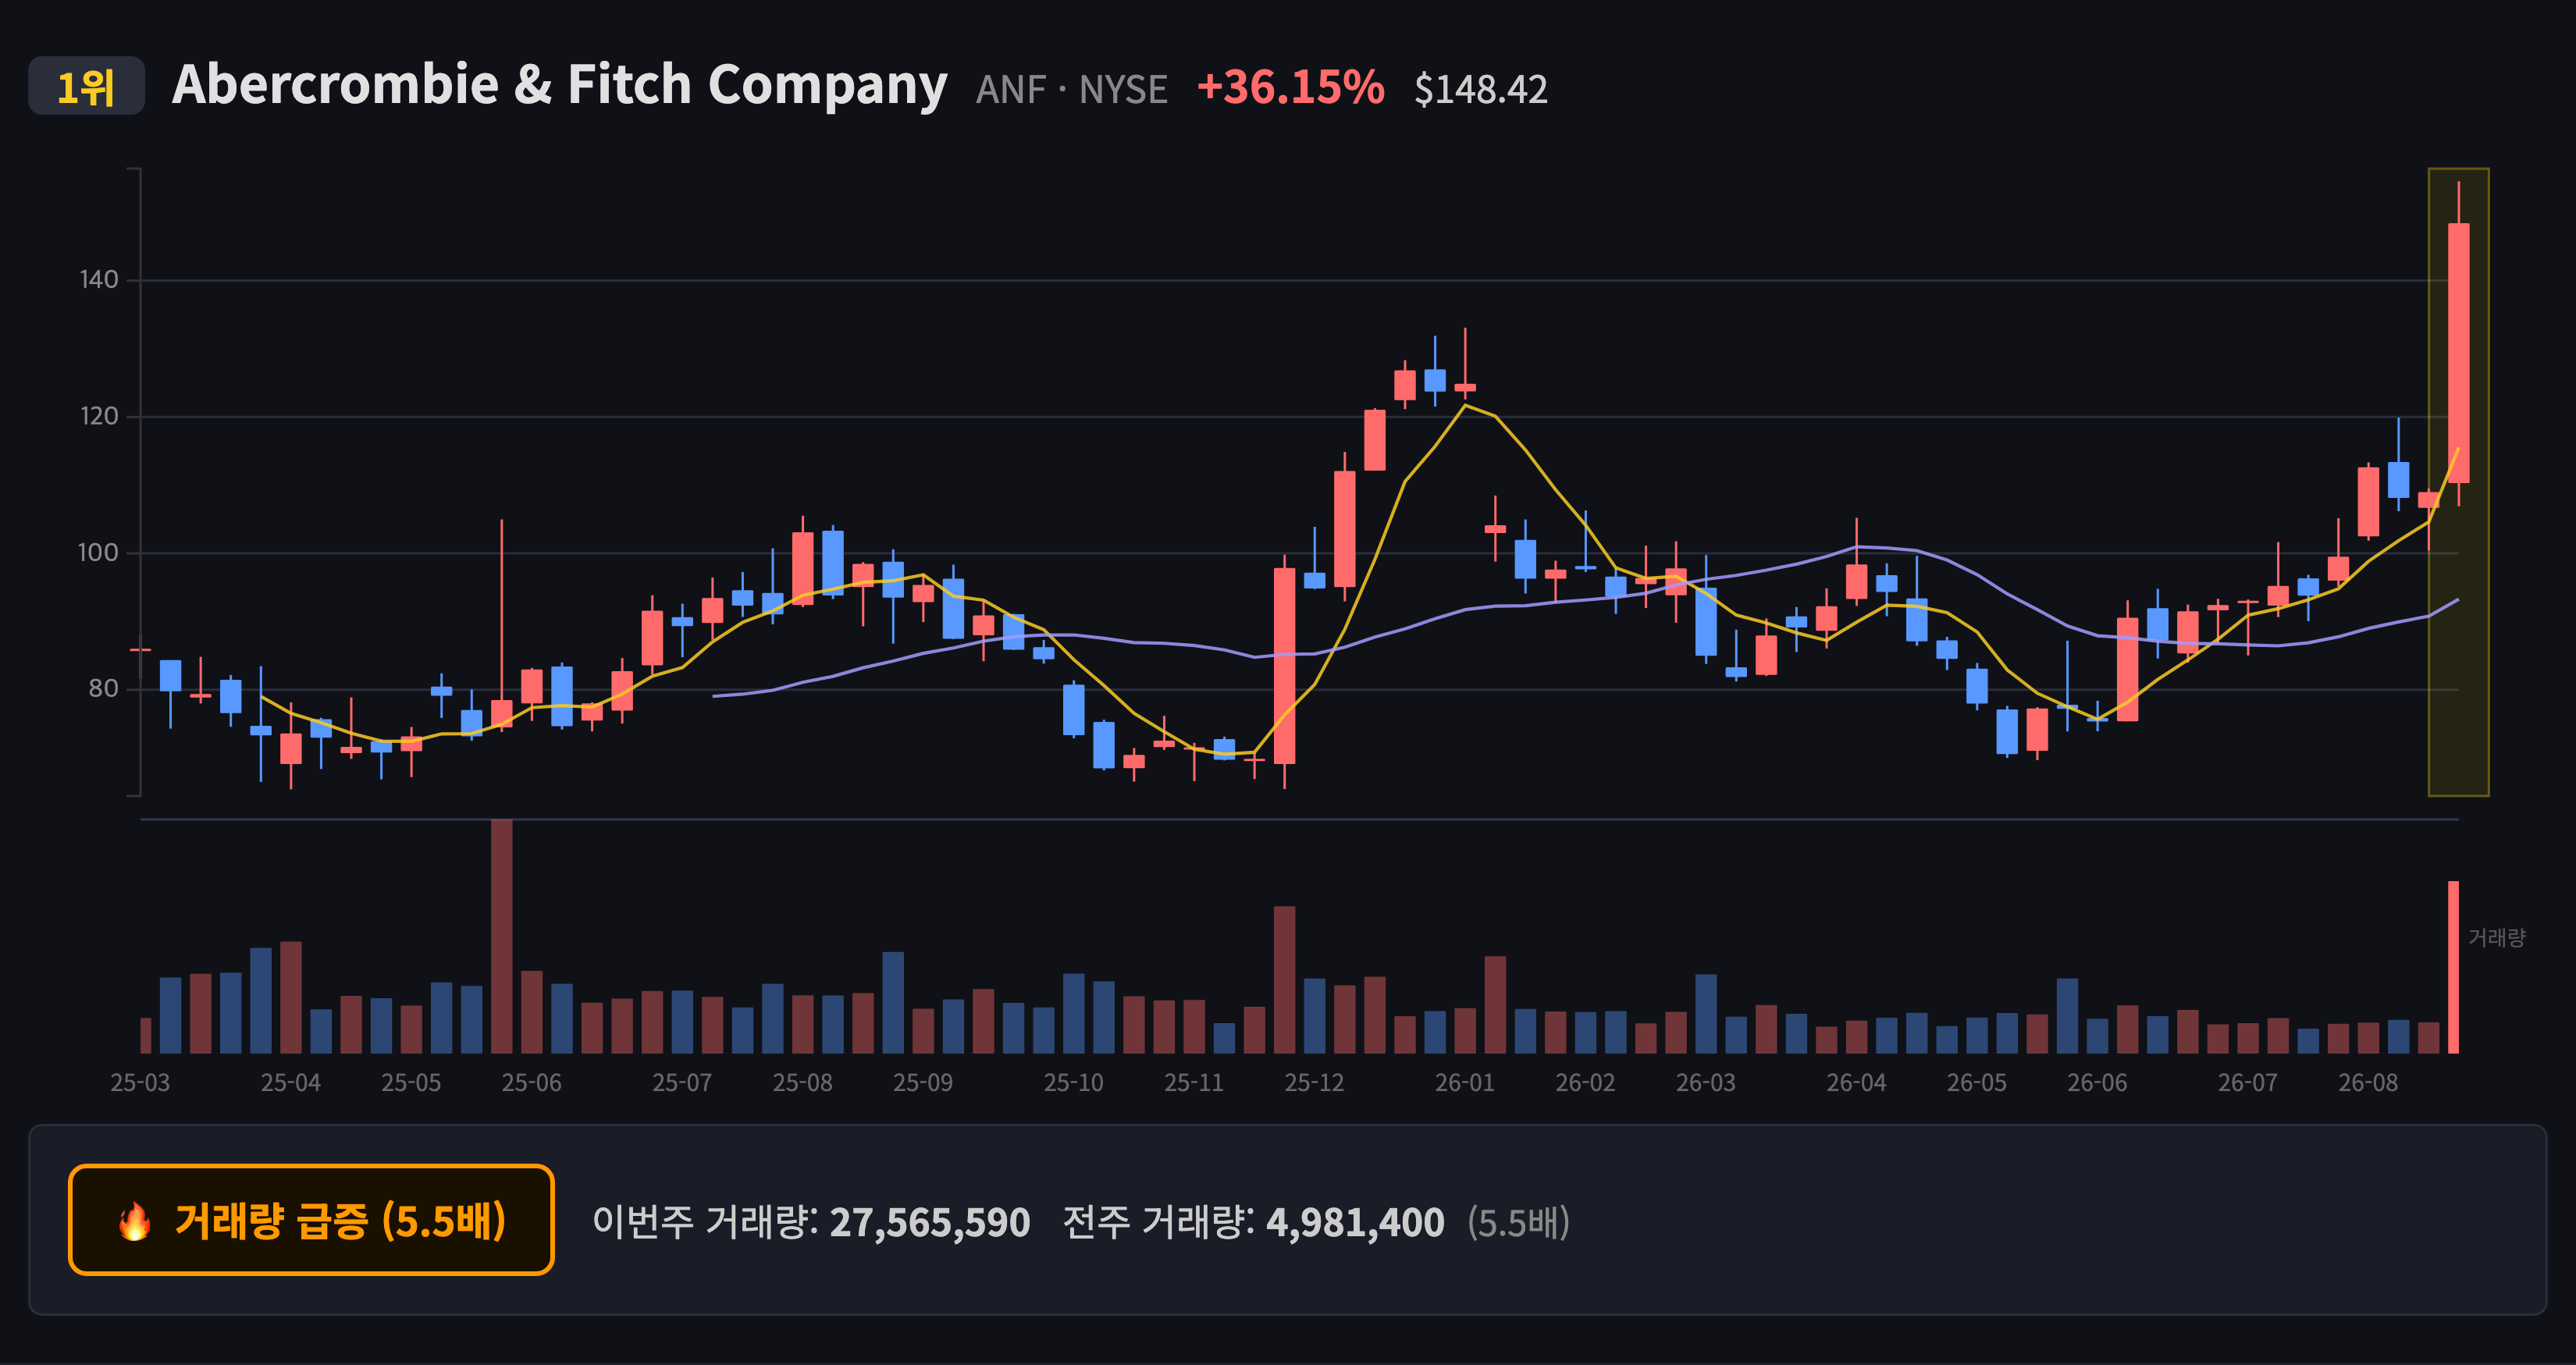Click the 거래량 급증 (5.5배) badge
2576x1365 pixels.
[311, 1220]
